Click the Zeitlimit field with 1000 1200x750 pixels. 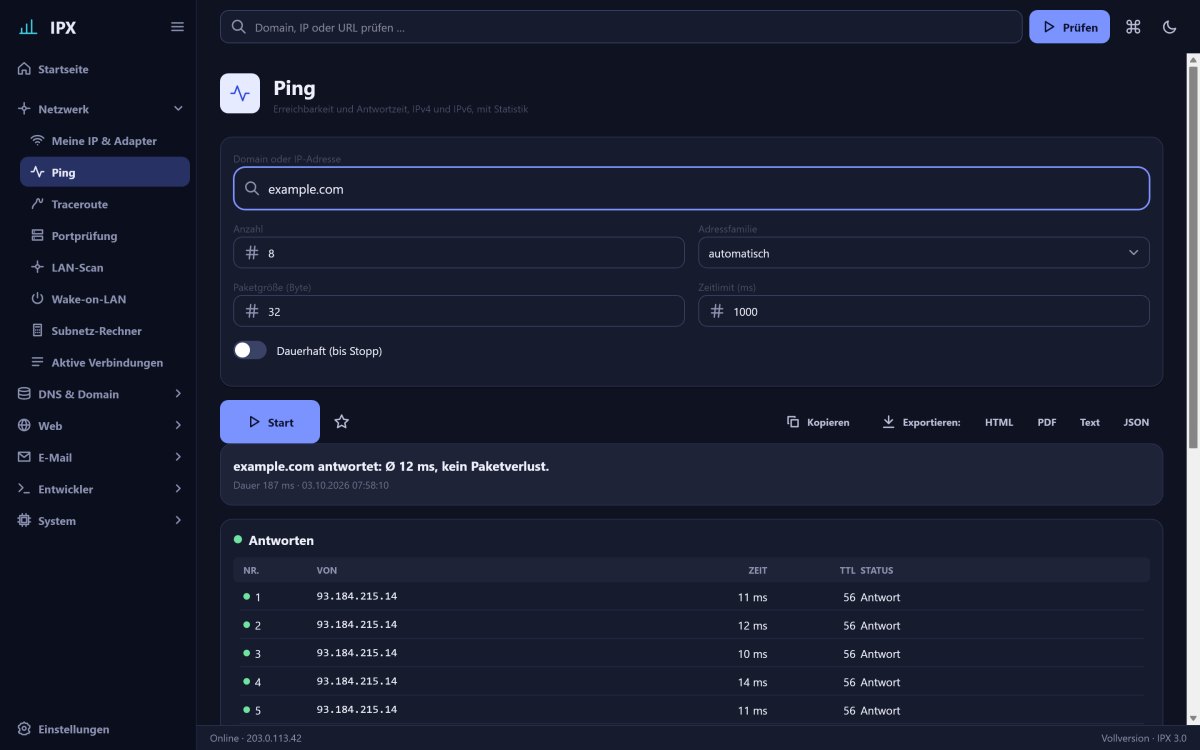coord(923,311)
